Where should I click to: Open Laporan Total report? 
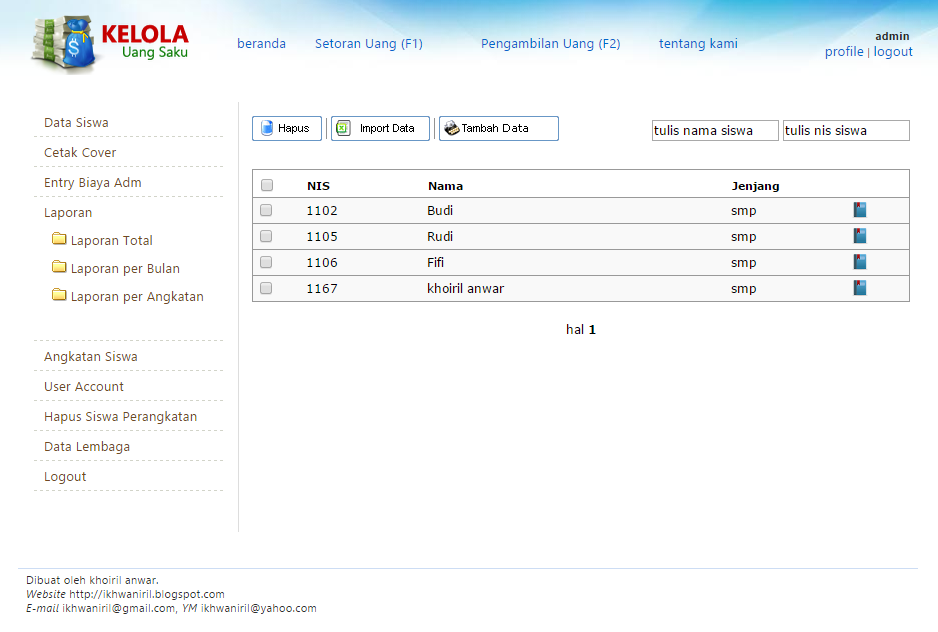pos(112,241)
